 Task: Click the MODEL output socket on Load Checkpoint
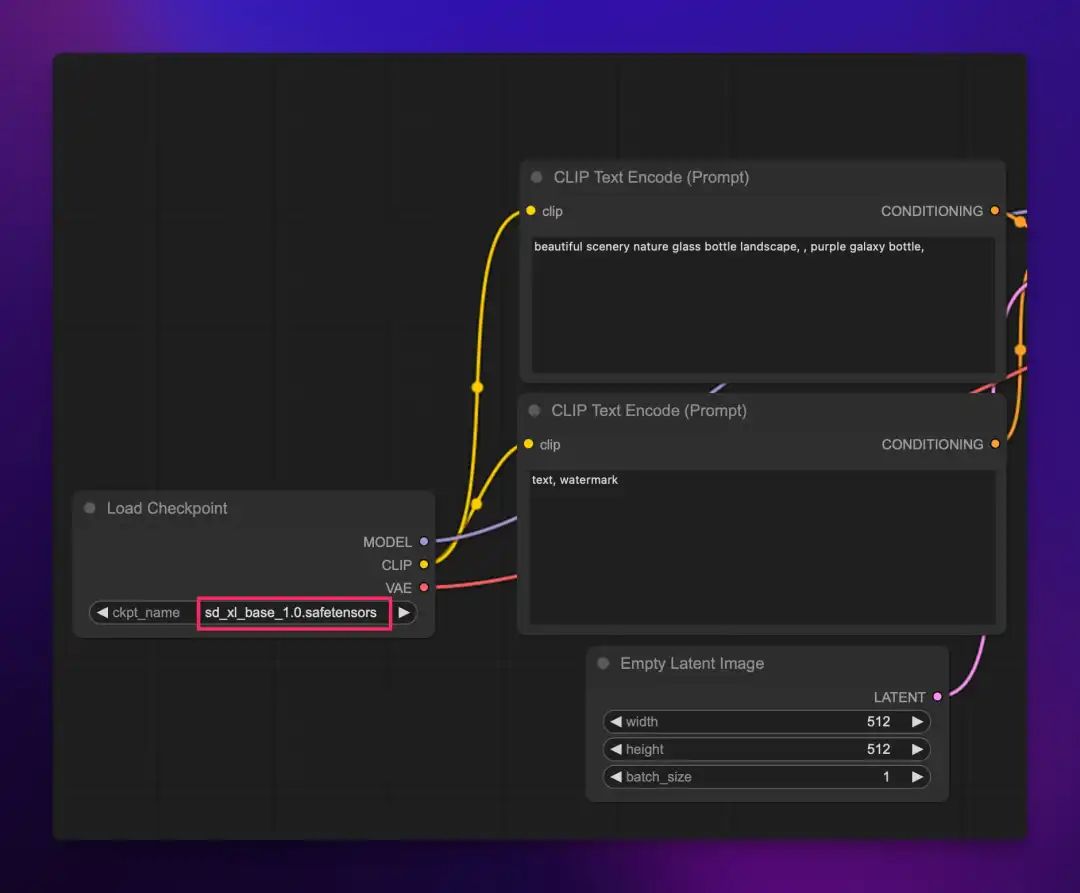pos(424,542)
